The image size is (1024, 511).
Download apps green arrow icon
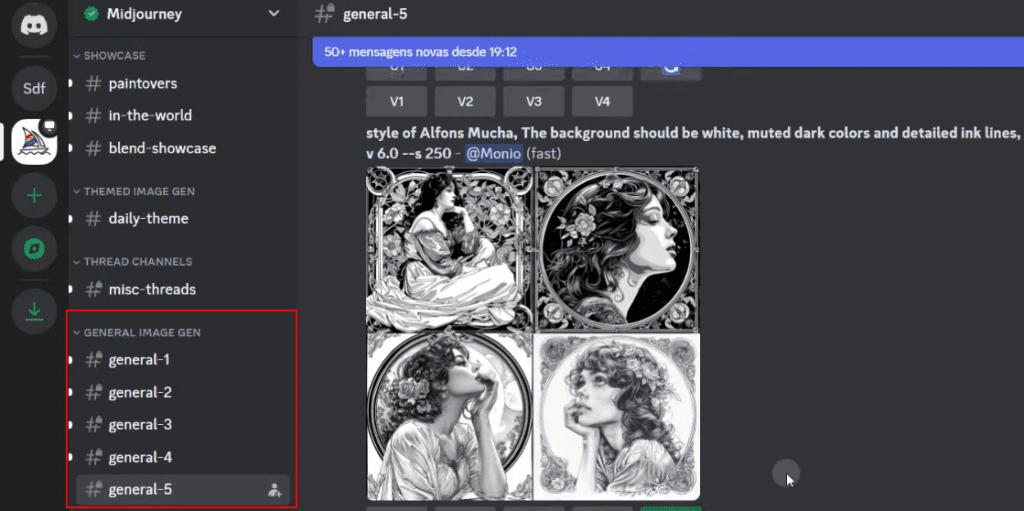click(x=34, y=312)
